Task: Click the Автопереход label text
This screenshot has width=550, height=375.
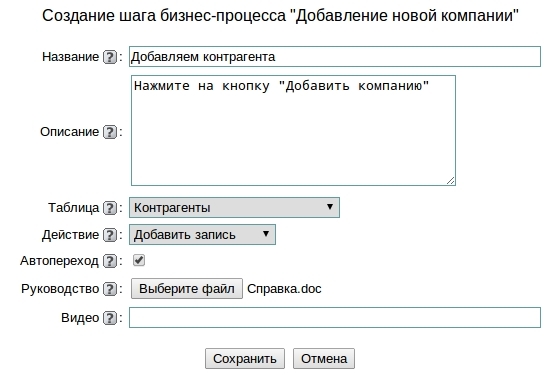Action: point(59,261)
